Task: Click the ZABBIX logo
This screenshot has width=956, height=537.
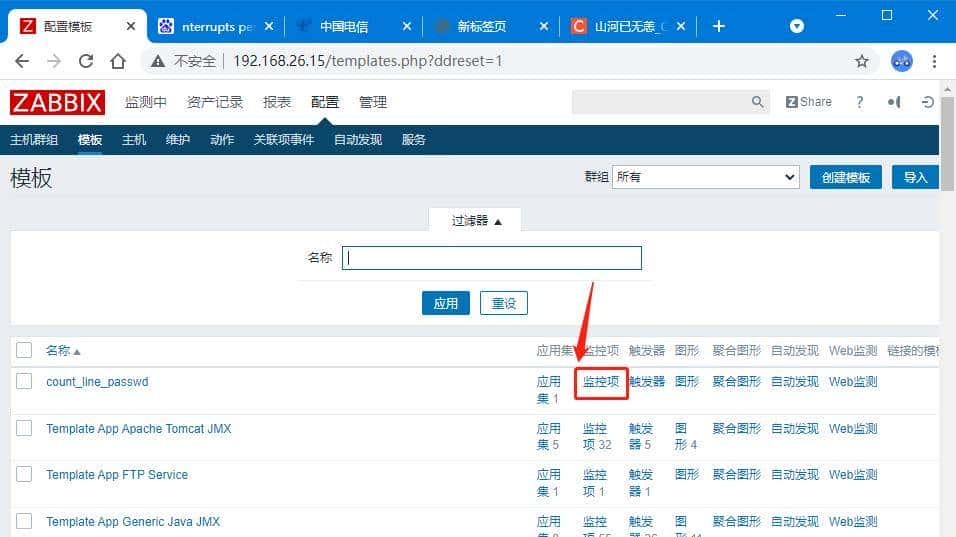Action: pos(57,102)
